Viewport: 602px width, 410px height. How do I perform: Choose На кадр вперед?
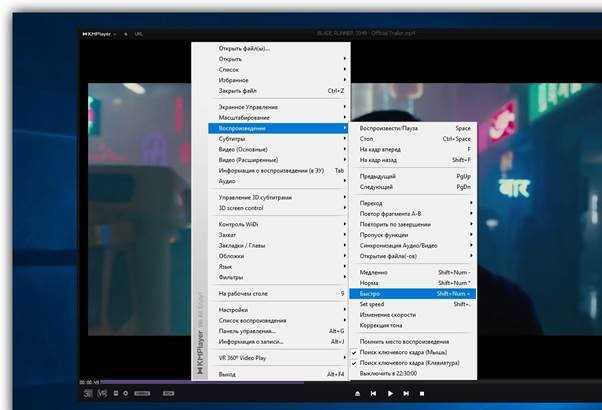[x=413, y=149]
